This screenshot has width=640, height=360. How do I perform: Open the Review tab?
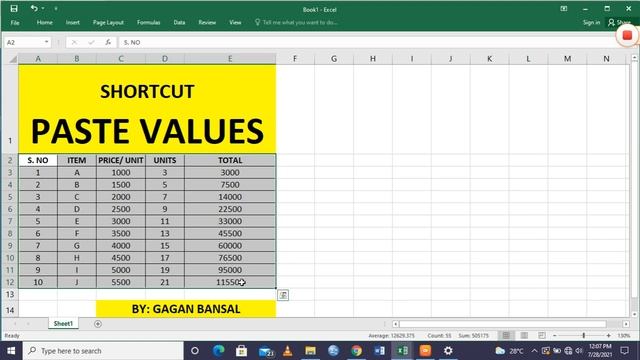pyautogui.click(x=207, y=22)
